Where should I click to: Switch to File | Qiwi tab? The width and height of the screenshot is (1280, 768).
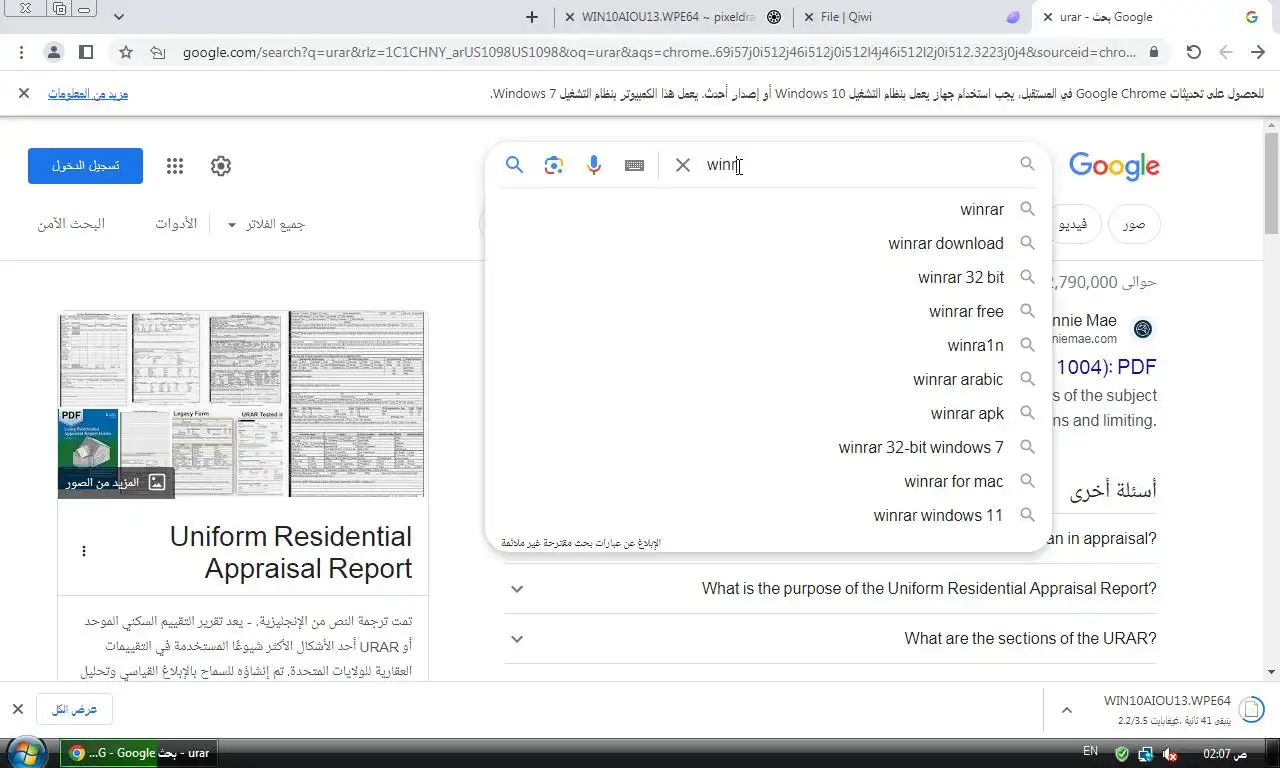[910, 17]
